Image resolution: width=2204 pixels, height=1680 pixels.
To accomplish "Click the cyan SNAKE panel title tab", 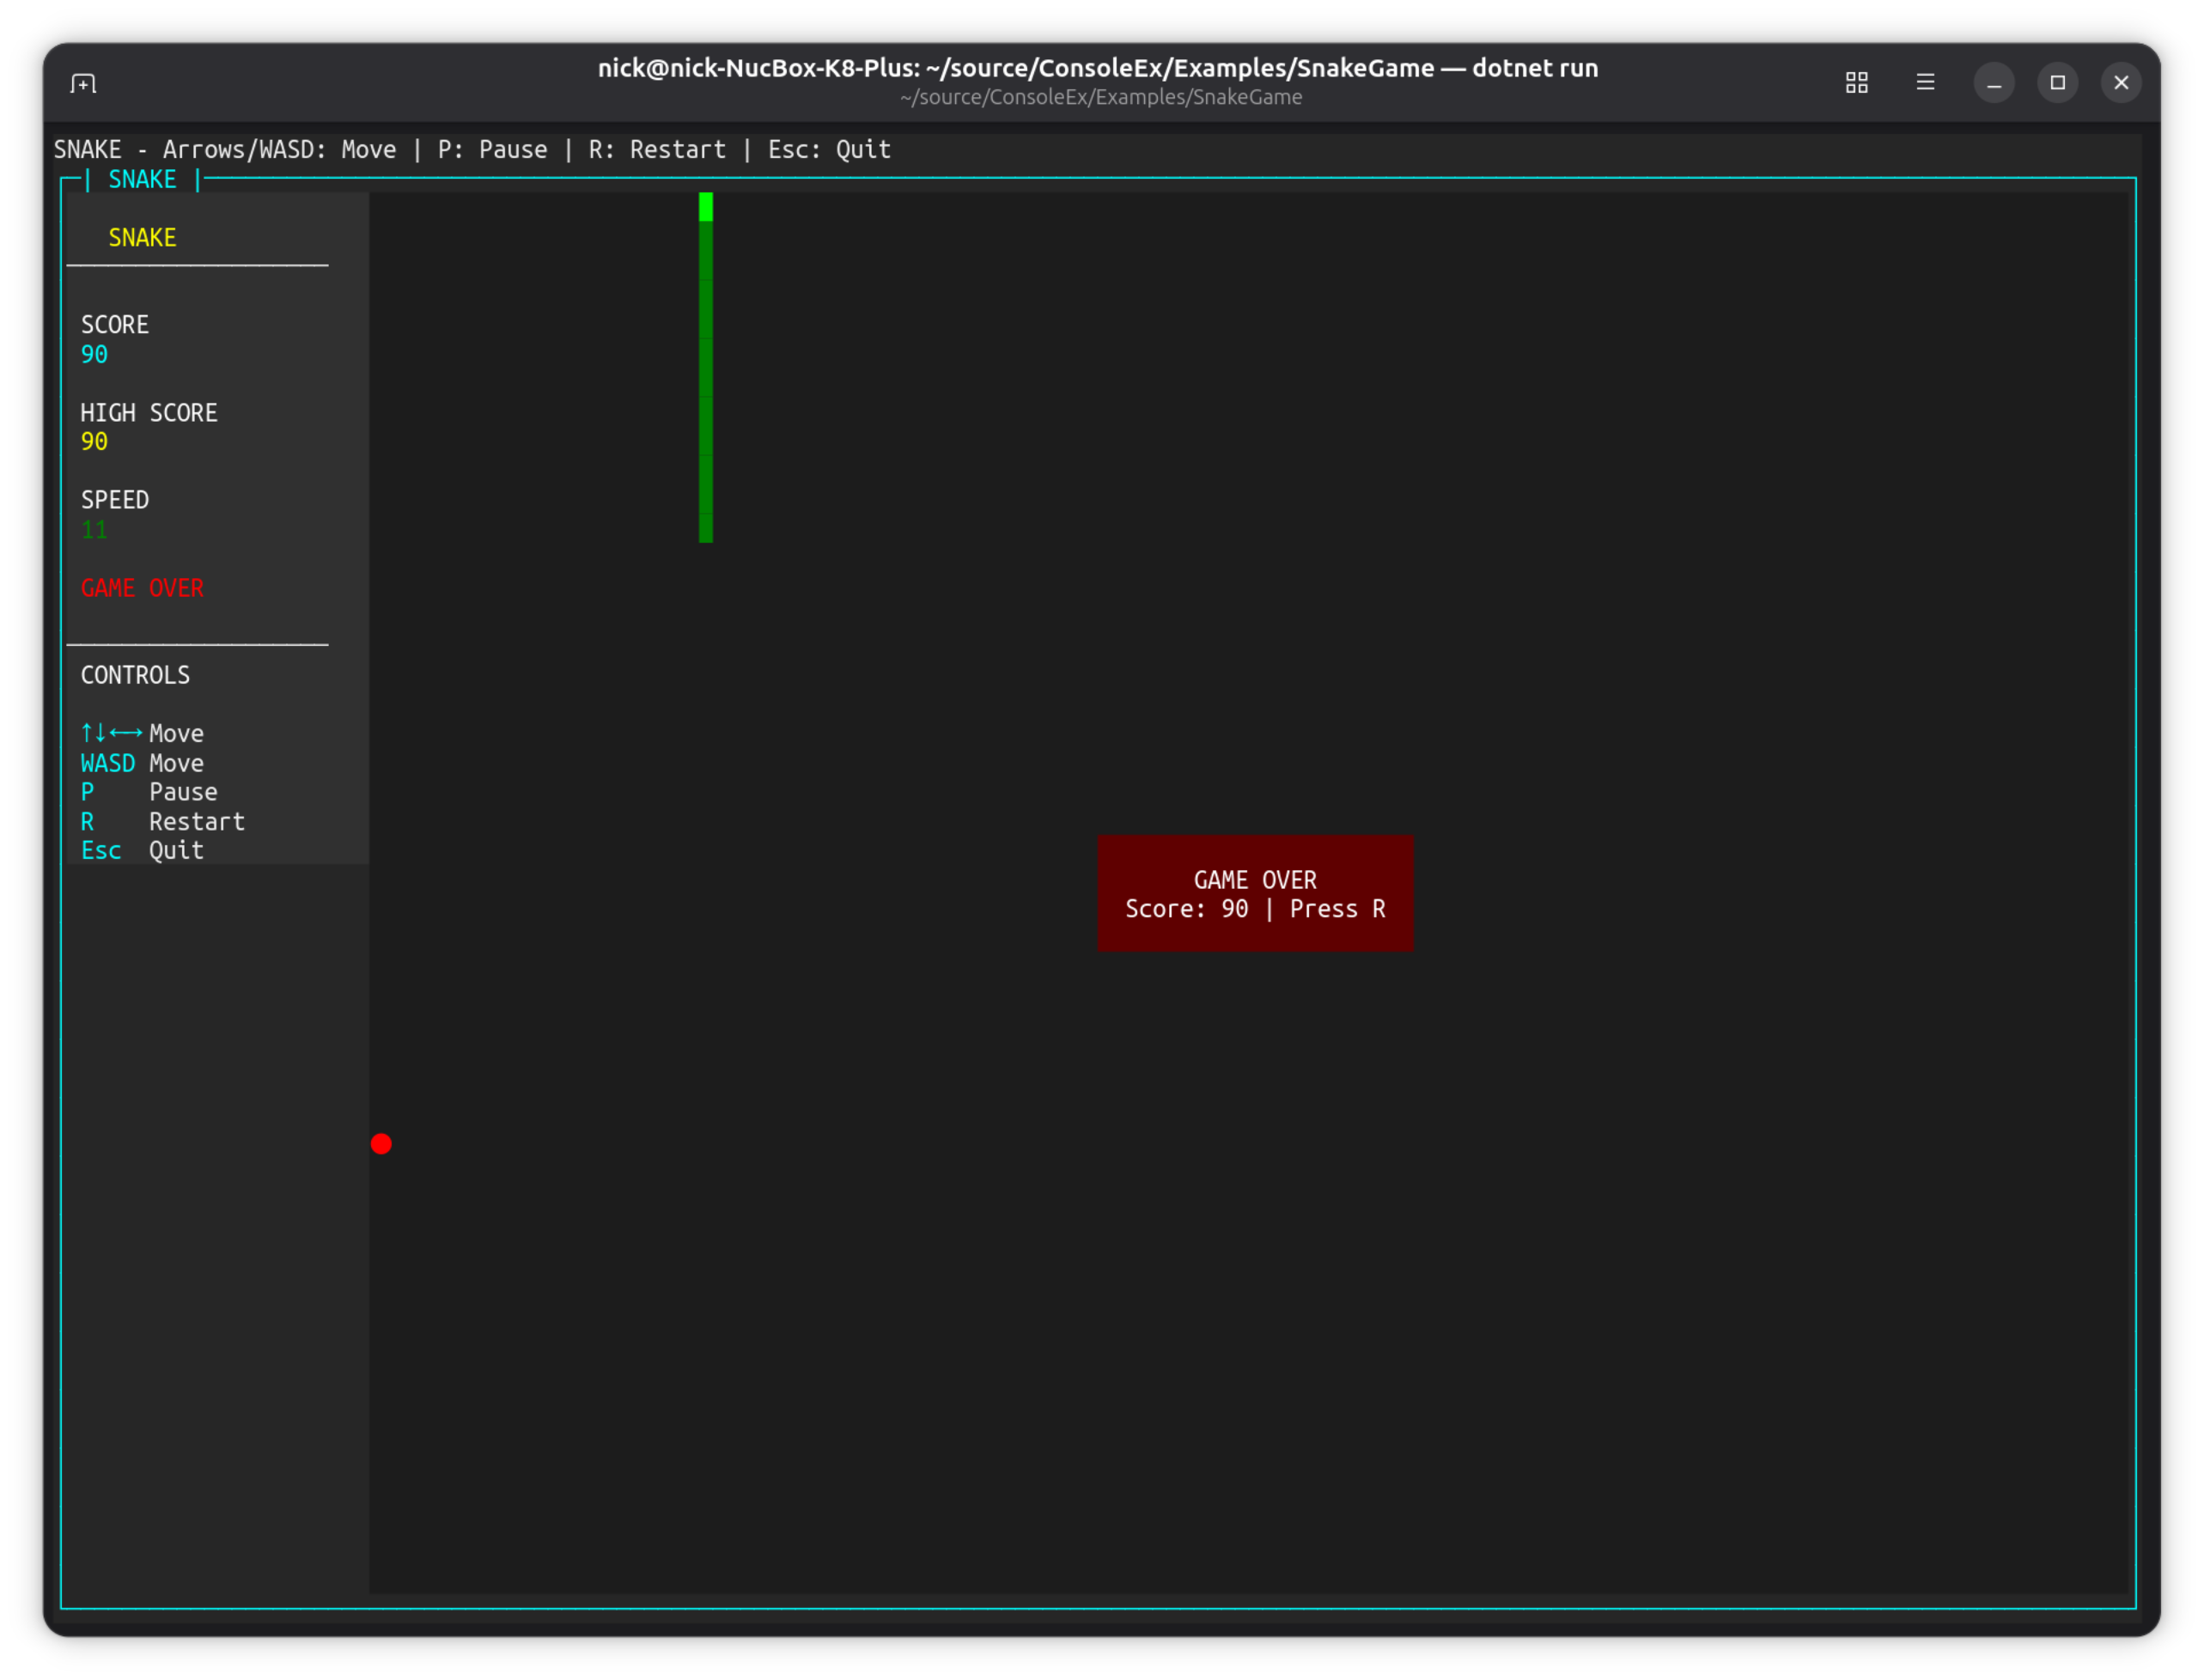I will pyautogui.click(x=142, y=180).
